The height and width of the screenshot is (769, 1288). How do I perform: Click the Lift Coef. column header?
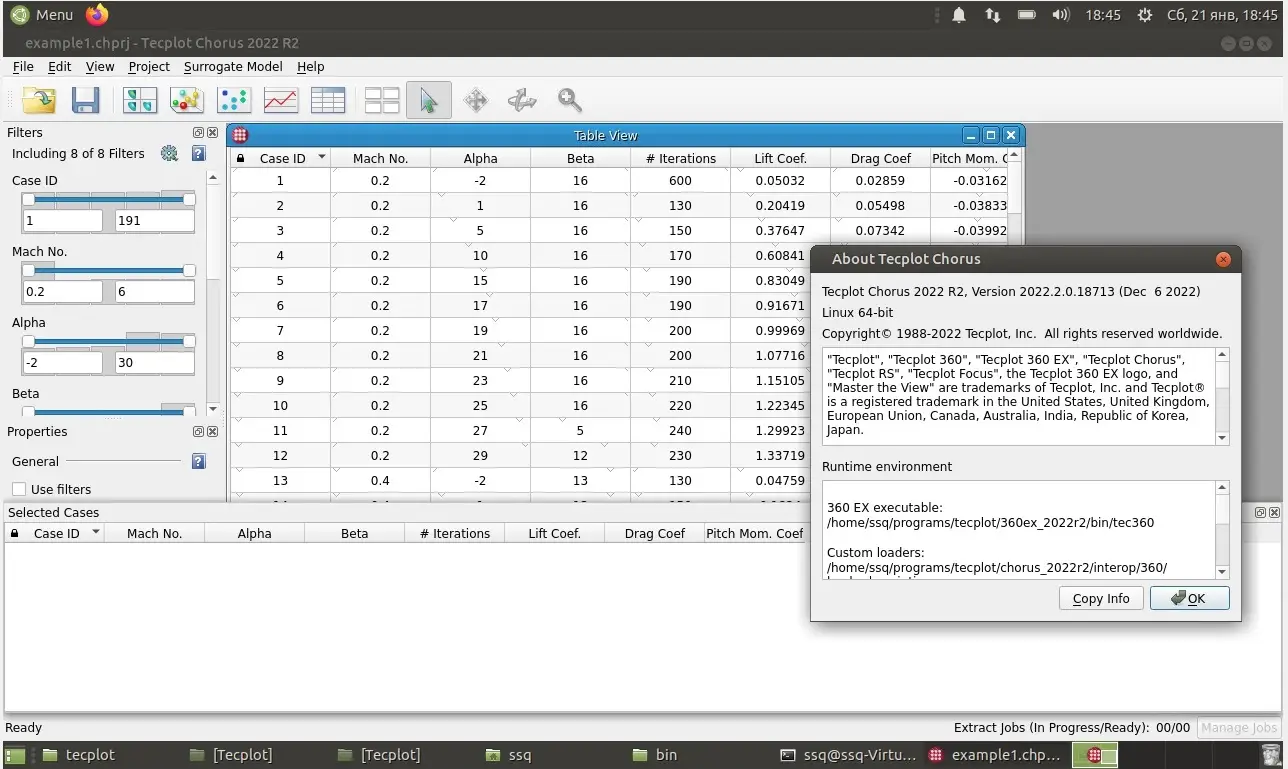pos(780,158)
